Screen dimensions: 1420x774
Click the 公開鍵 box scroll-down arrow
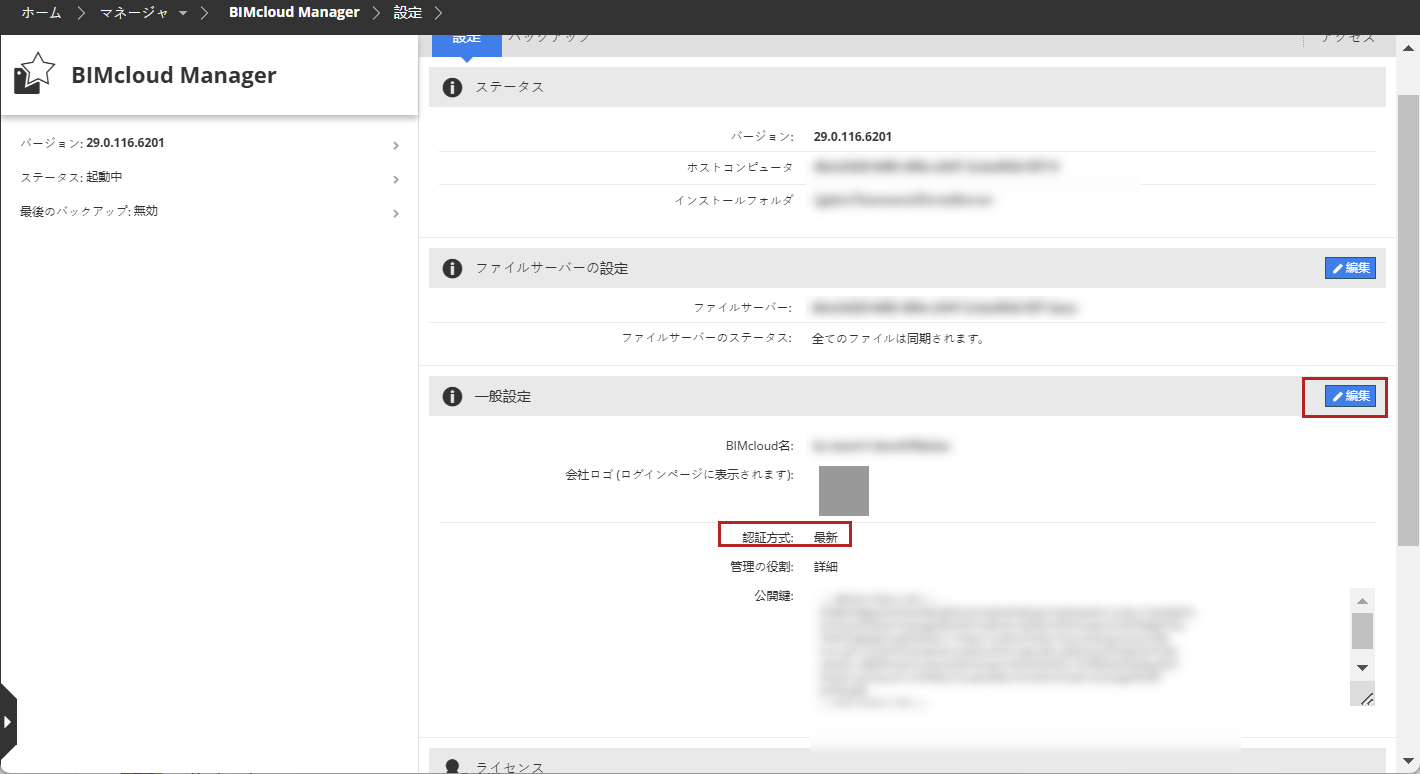[1362, 667]
